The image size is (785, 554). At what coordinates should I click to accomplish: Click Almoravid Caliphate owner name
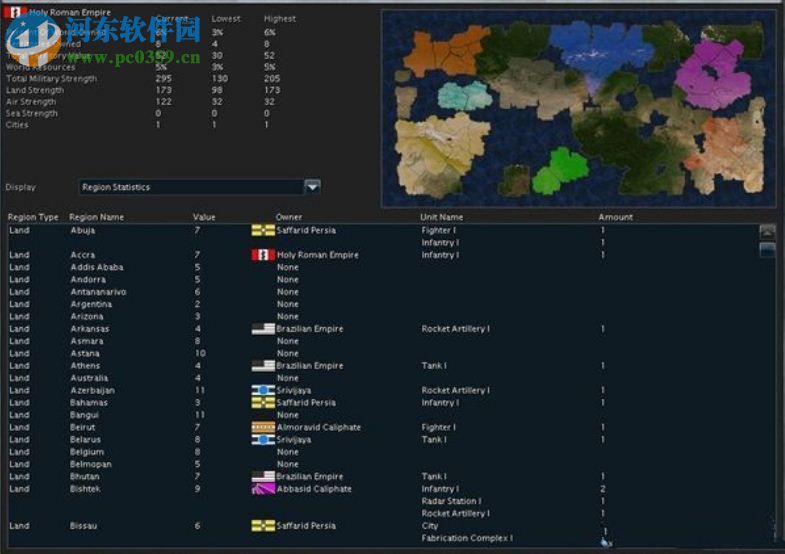pyautogui.click(x=318, y=427)
